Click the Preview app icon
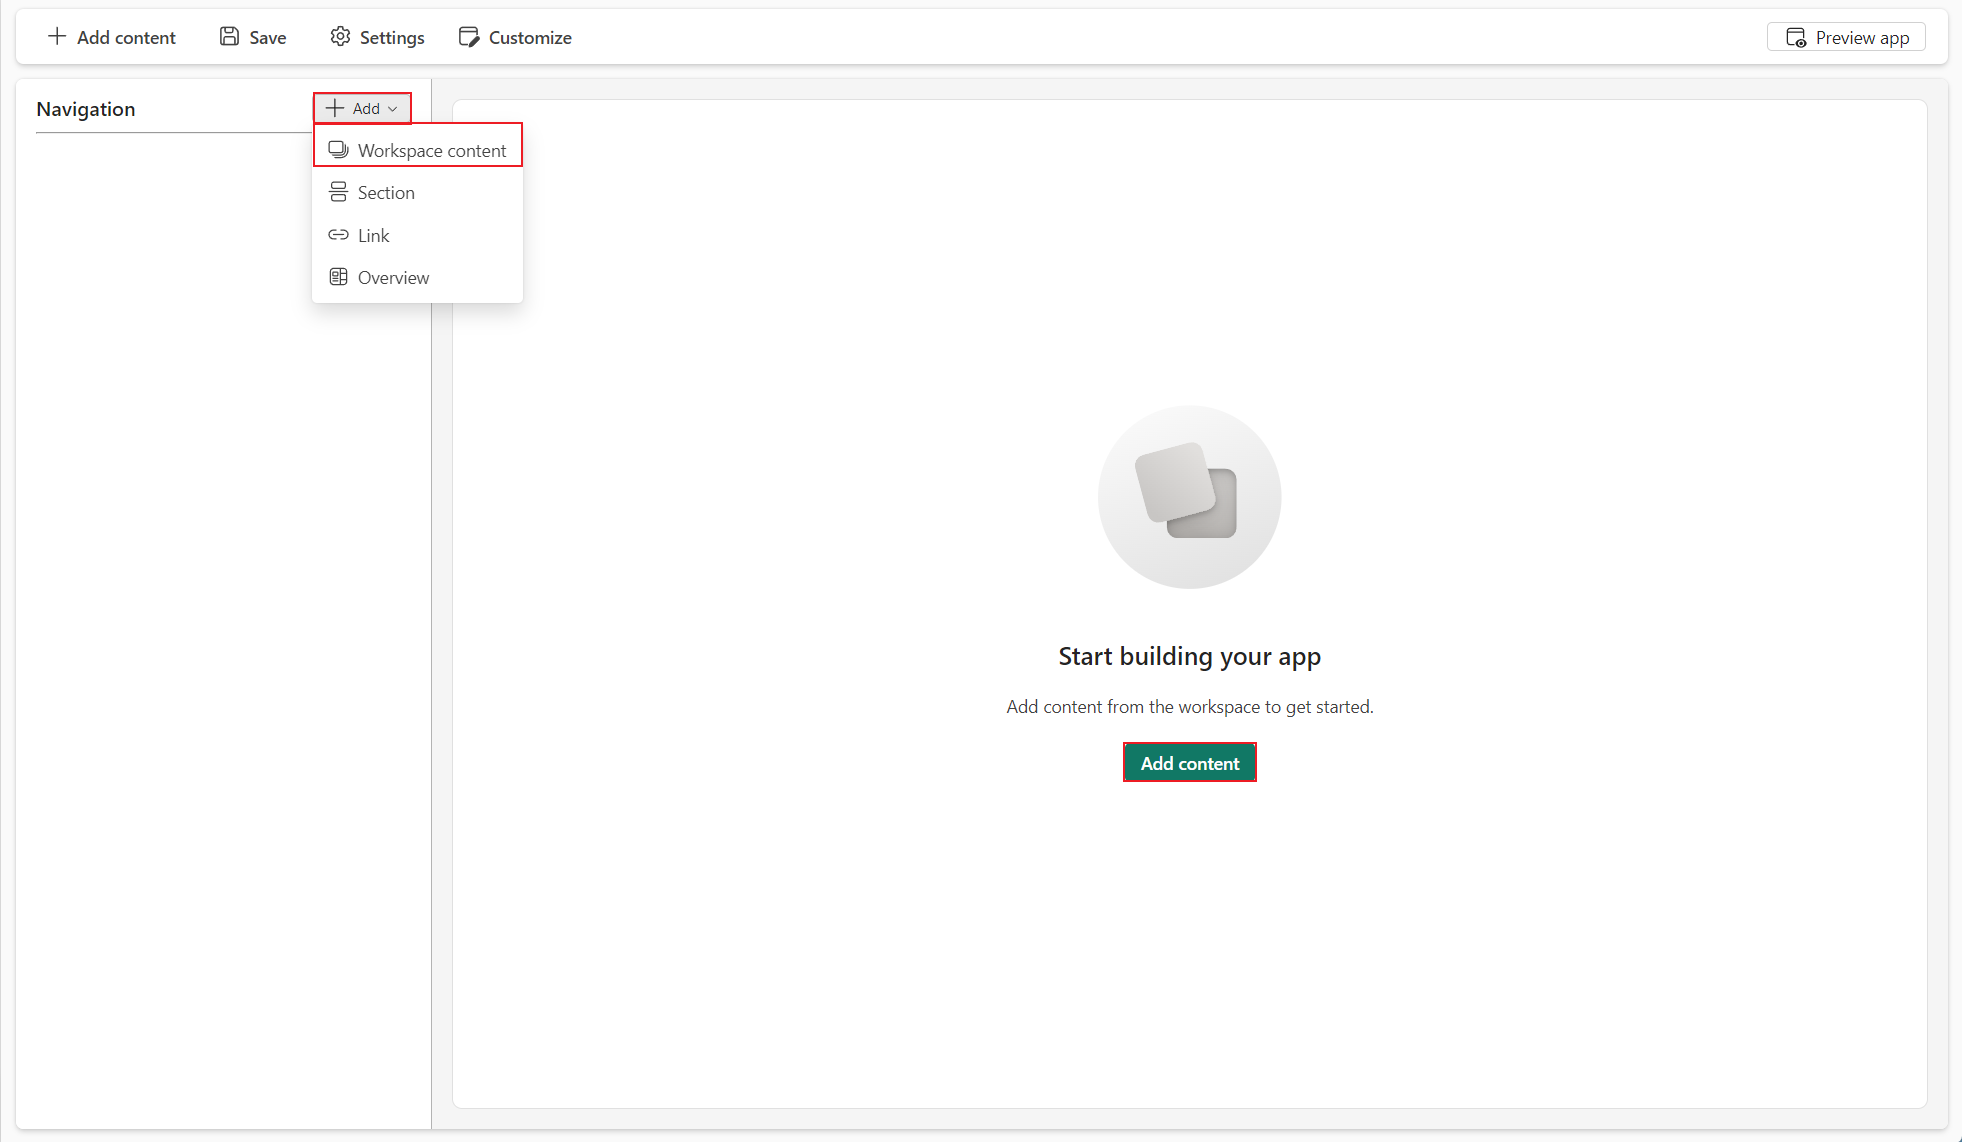Viewport: 1962px width, 1142px height. (1796, 38)
